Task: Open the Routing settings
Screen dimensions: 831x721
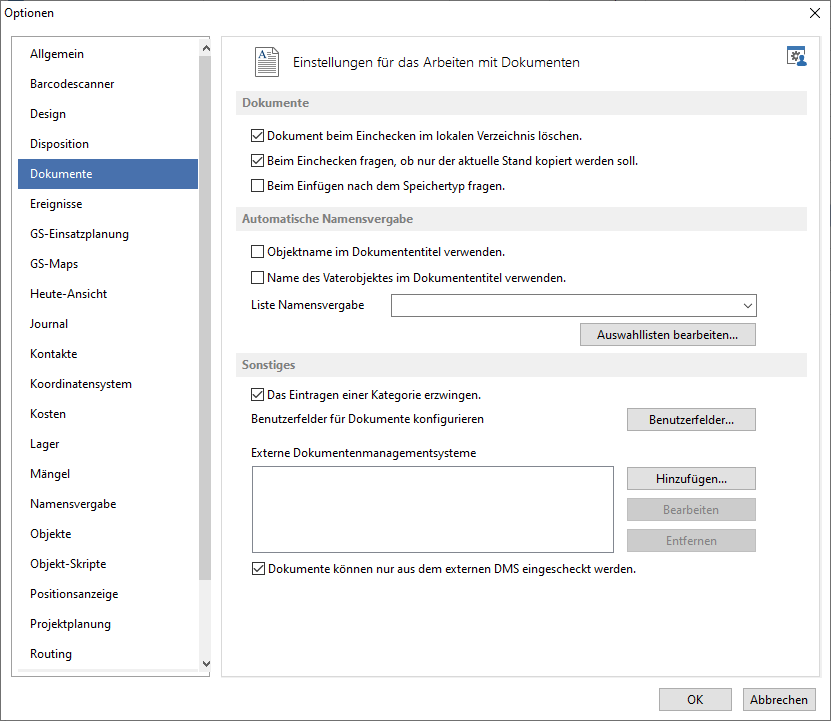Action: pyautogui.click(x=108, y=654)
